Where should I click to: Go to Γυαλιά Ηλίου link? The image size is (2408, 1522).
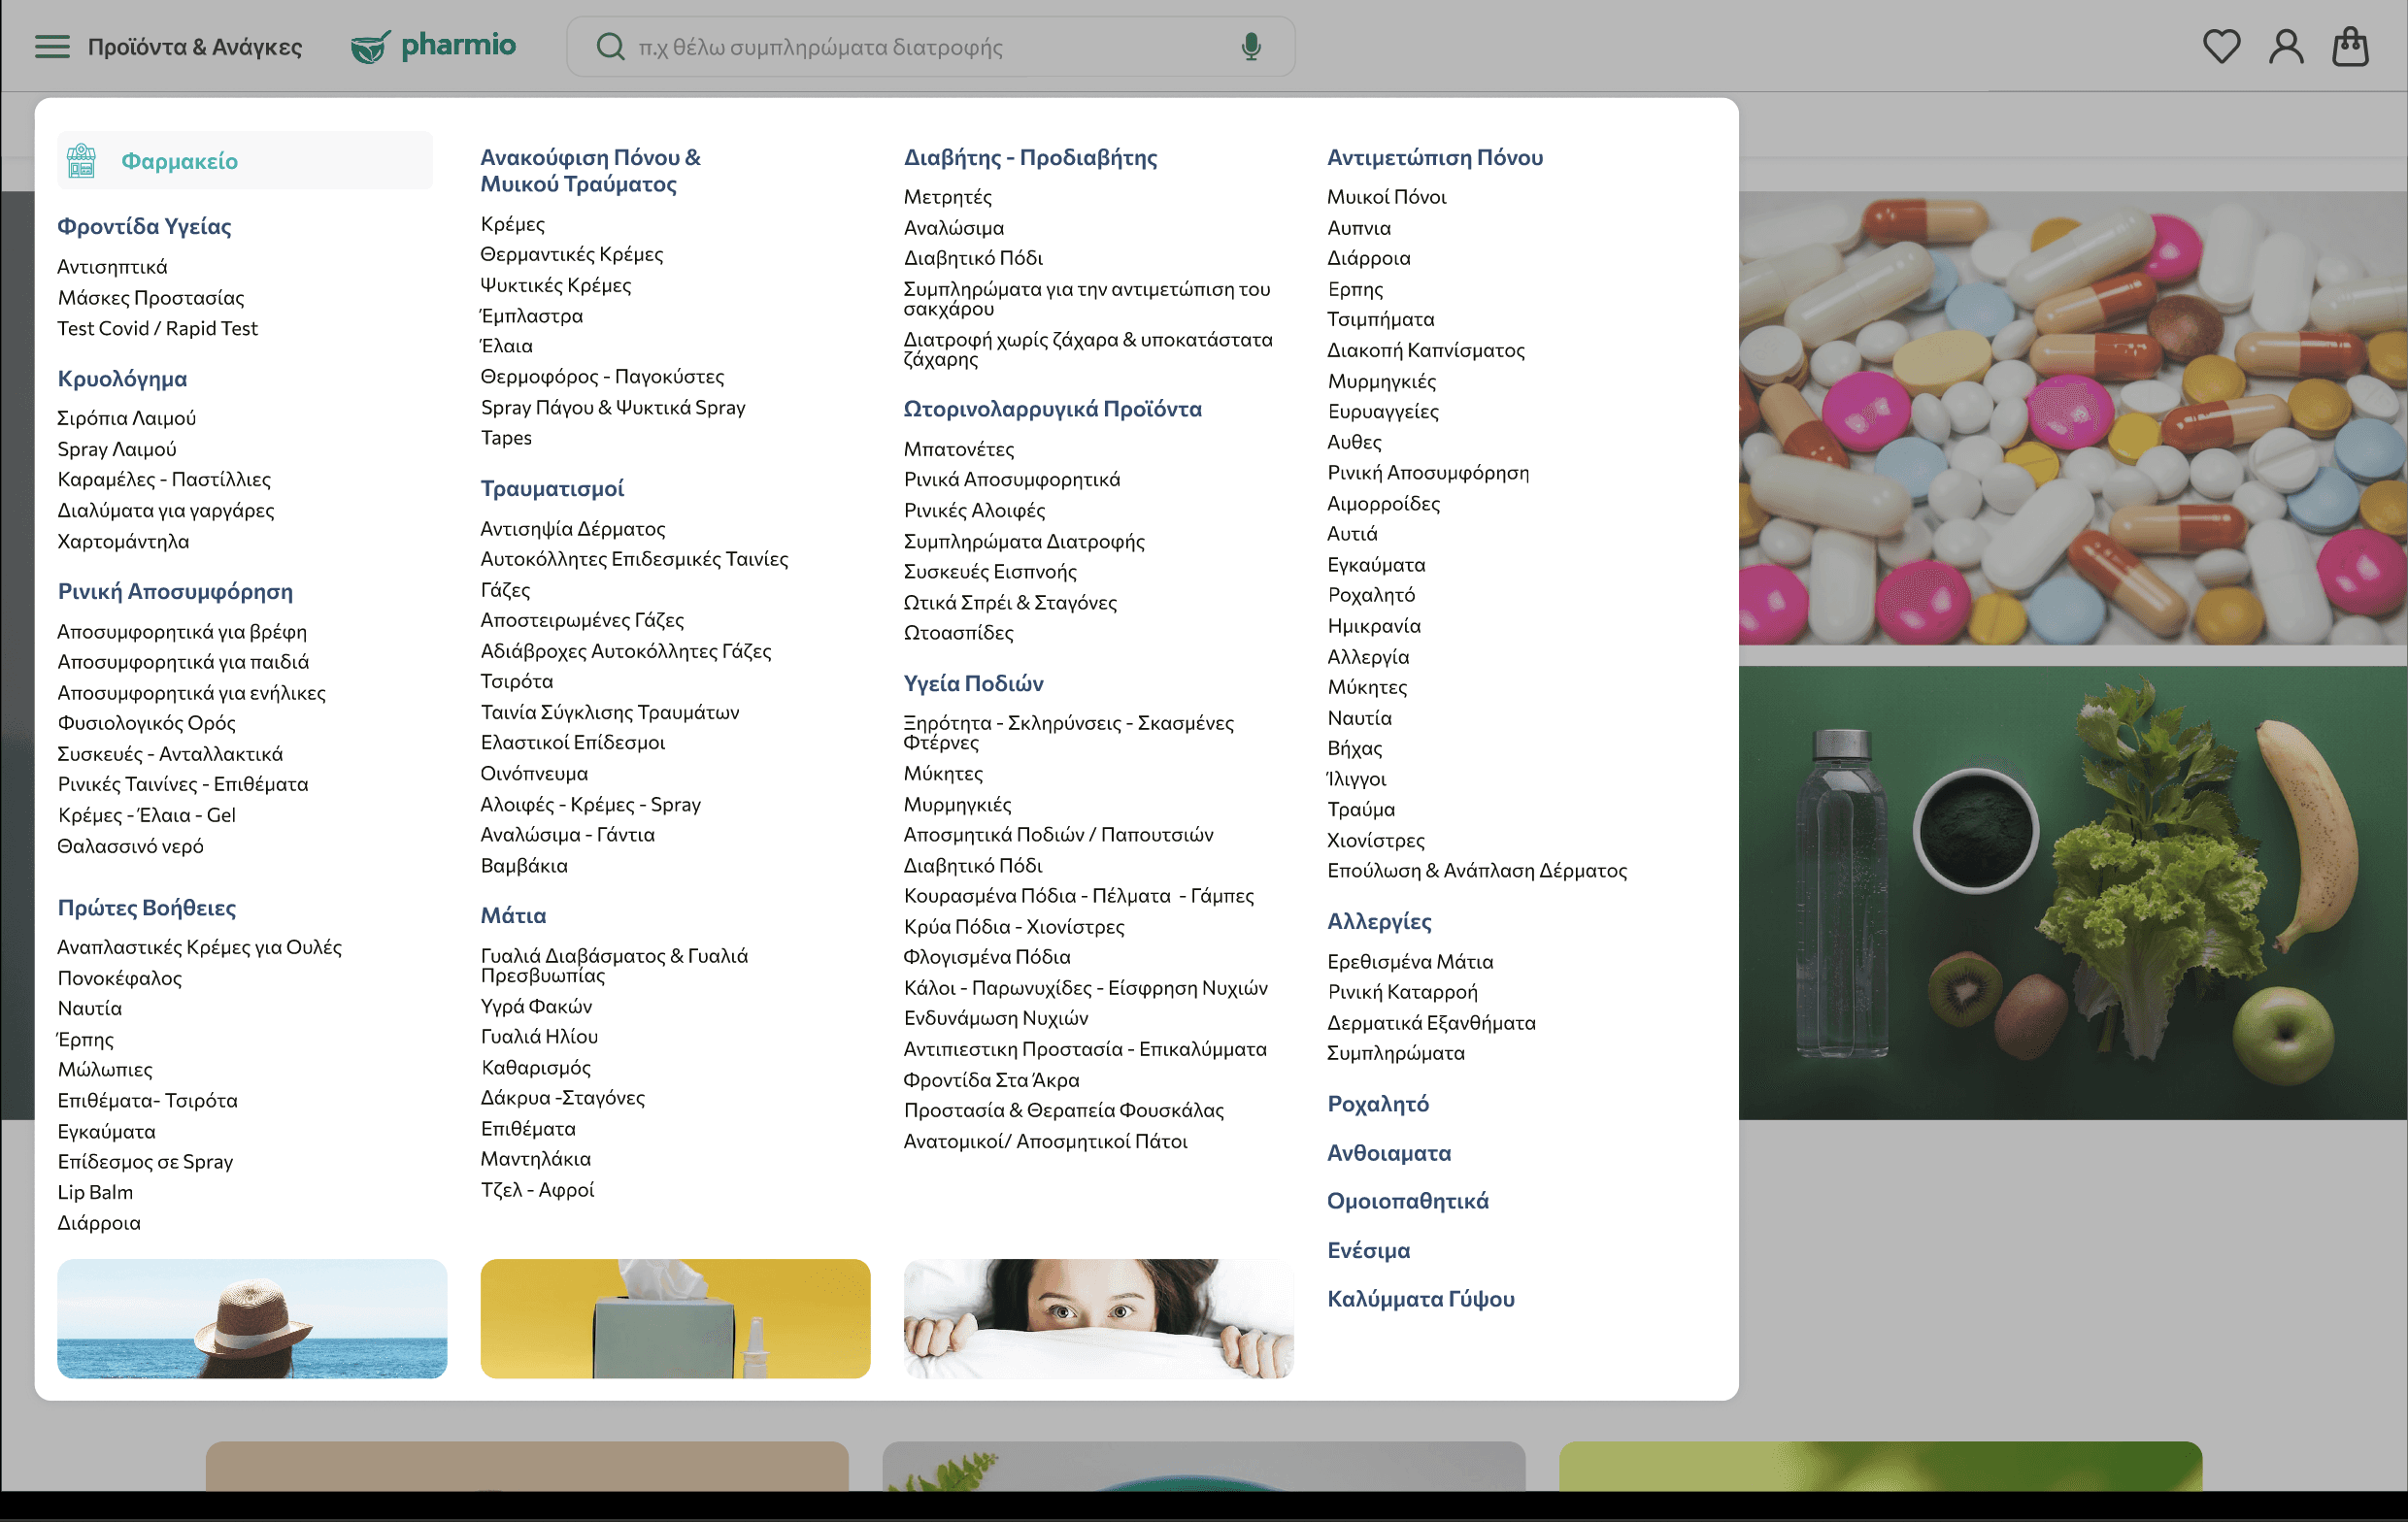pos(539,1037)
